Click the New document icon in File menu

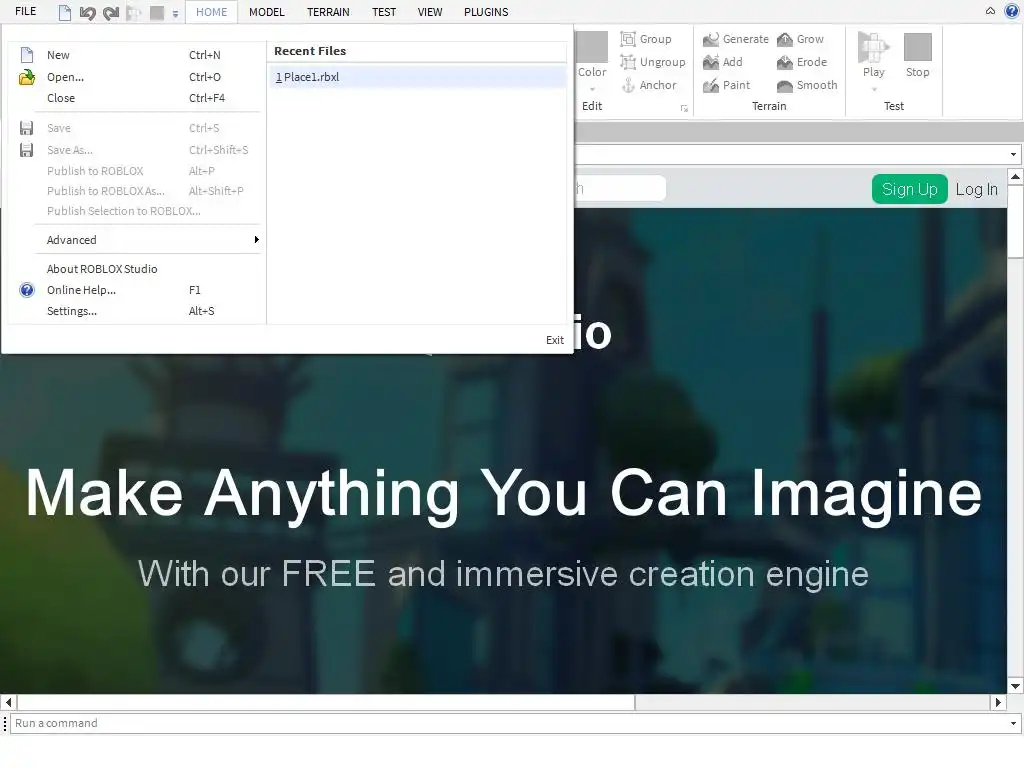pos(27,55)
